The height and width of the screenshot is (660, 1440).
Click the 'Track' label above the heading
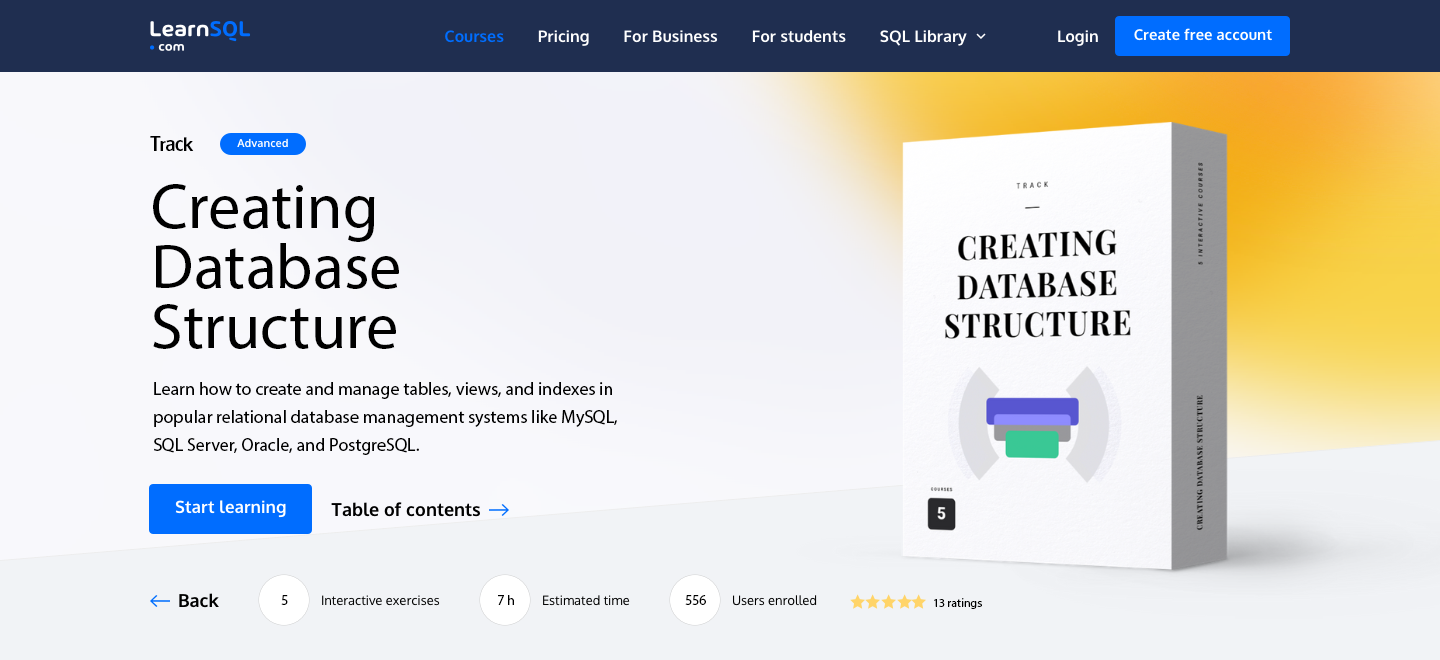171,144
